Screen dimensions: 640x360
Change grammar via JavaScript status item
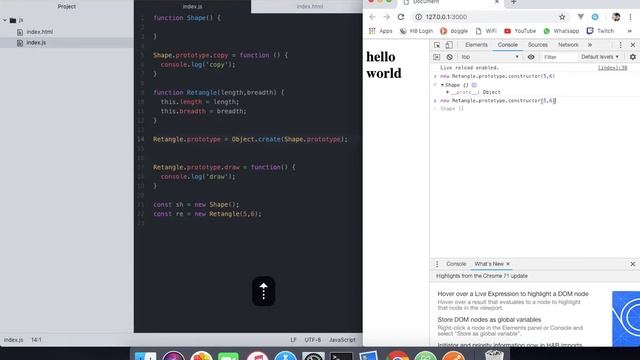tap(342, 340)
